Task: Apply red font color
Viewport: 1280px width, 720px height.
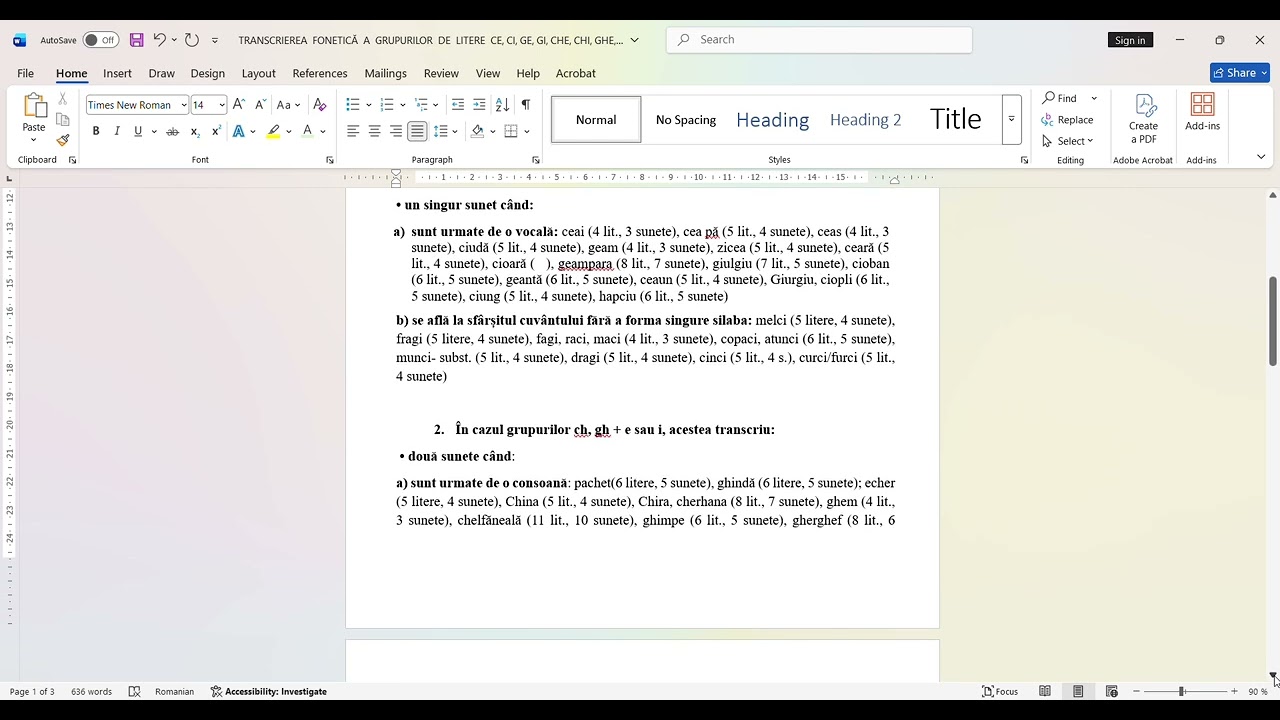Action: [308, 131]
